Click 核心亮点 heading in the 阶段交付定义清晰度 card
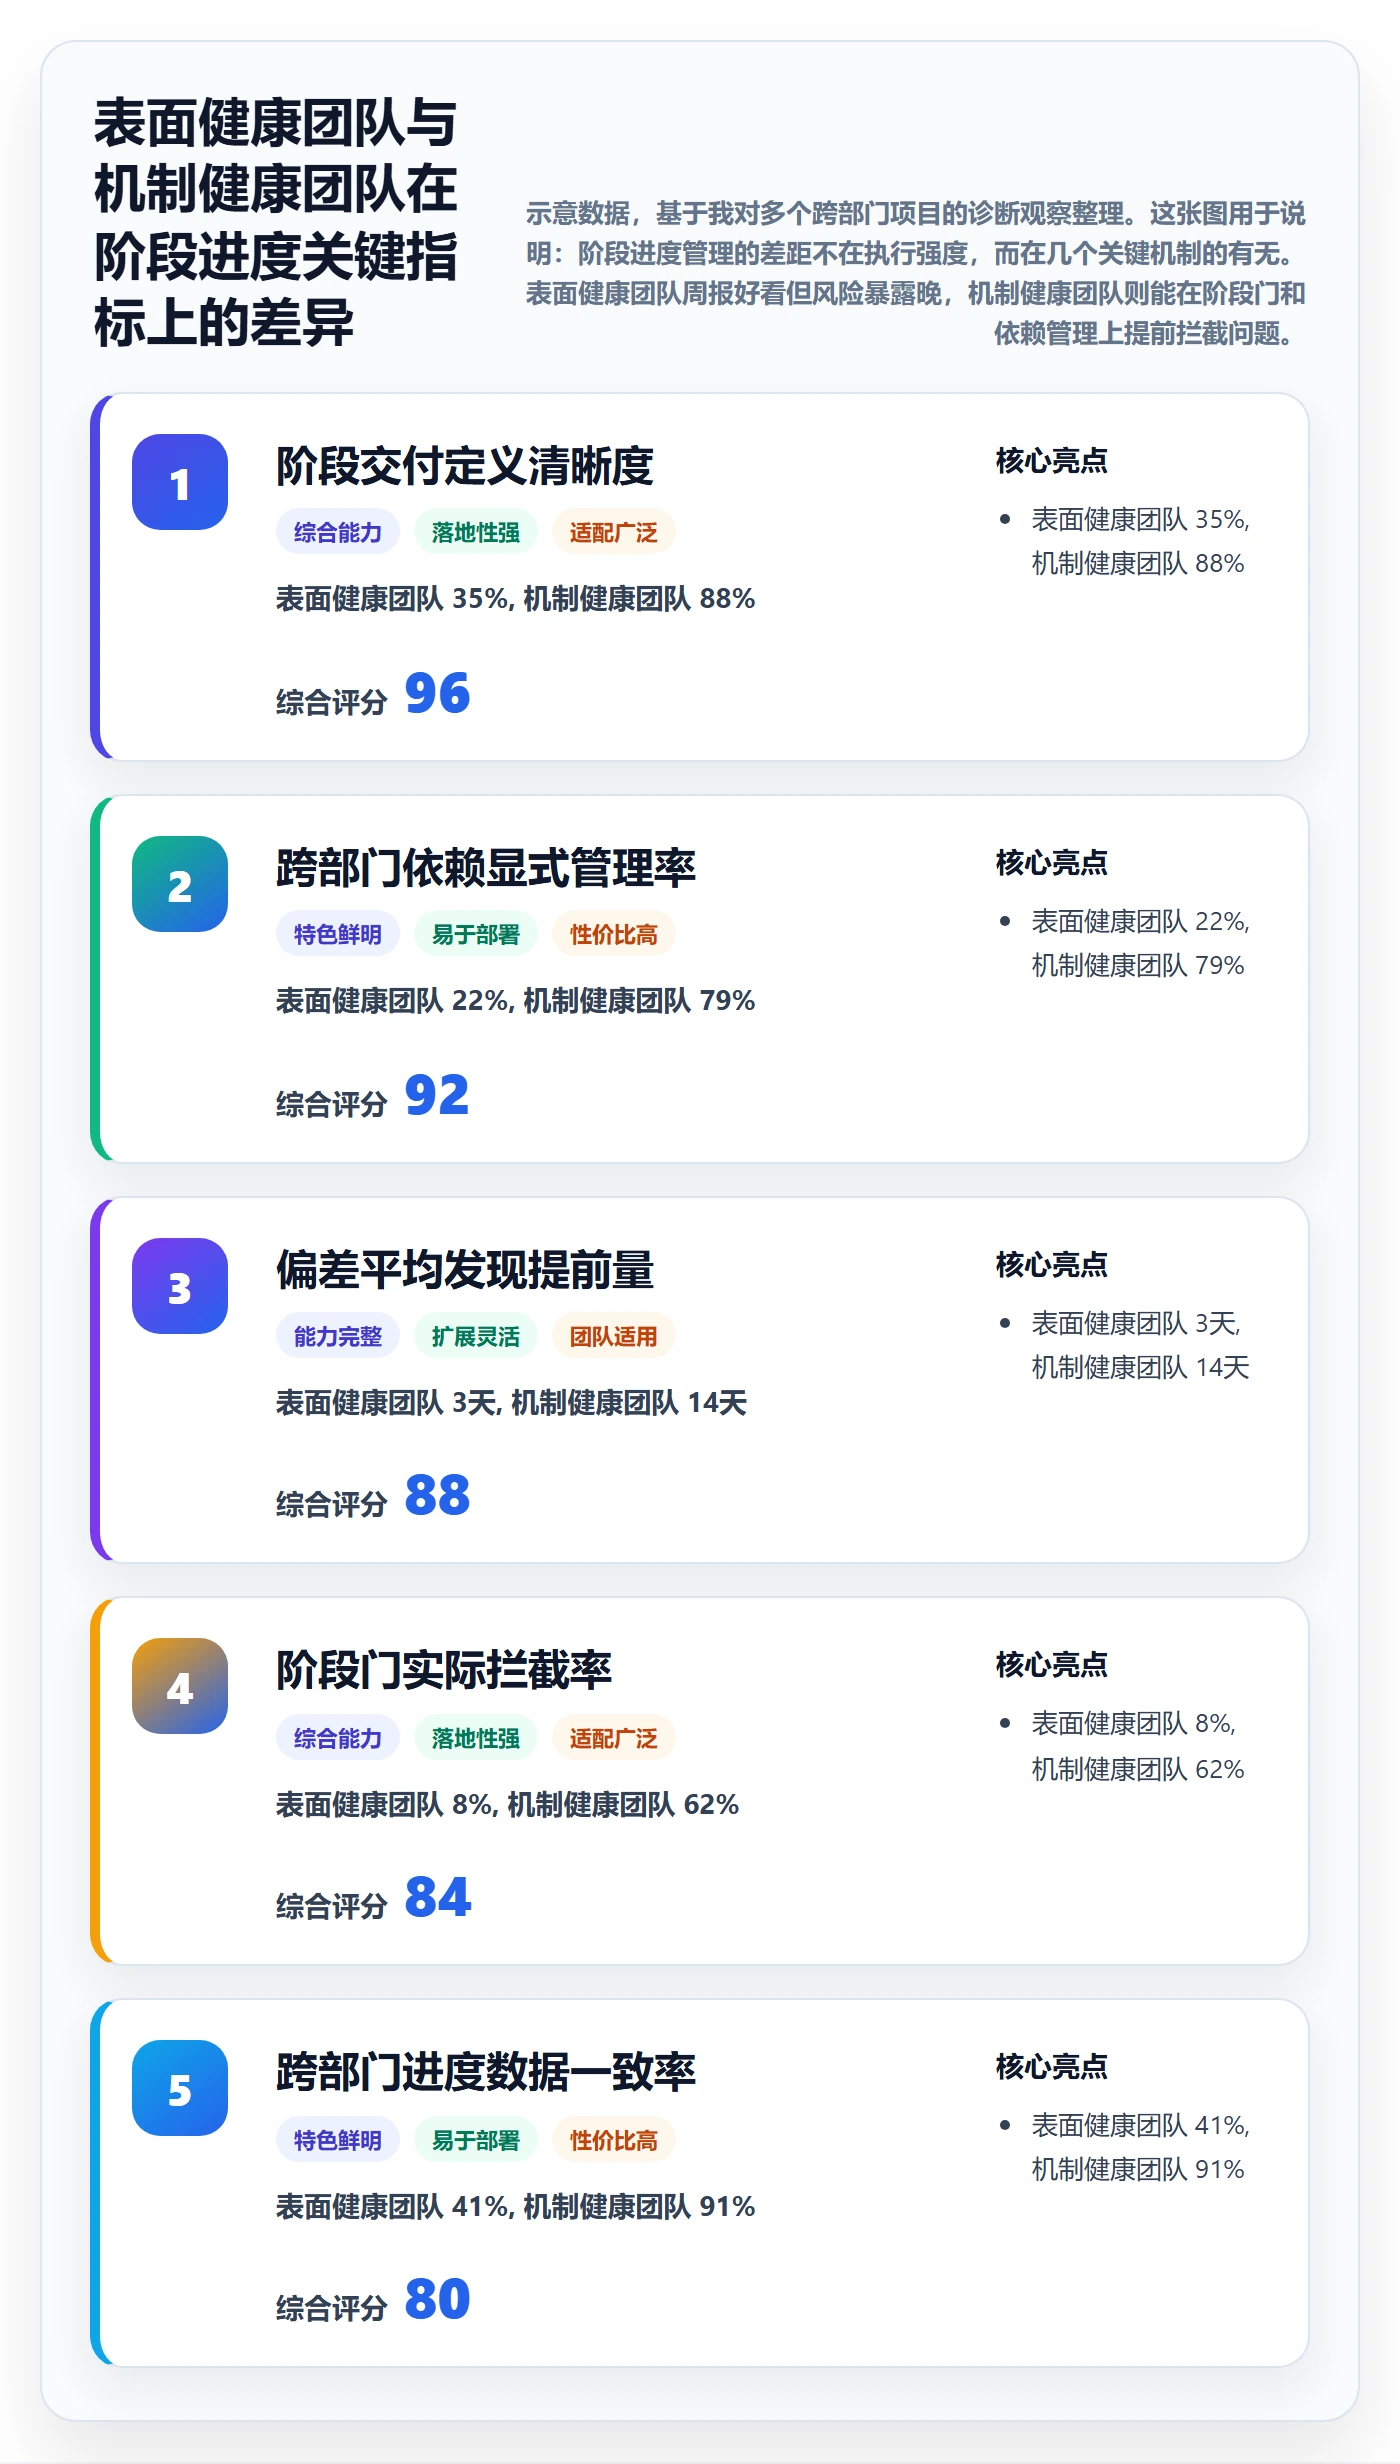The image size is (1400, 2464). 1052,461
